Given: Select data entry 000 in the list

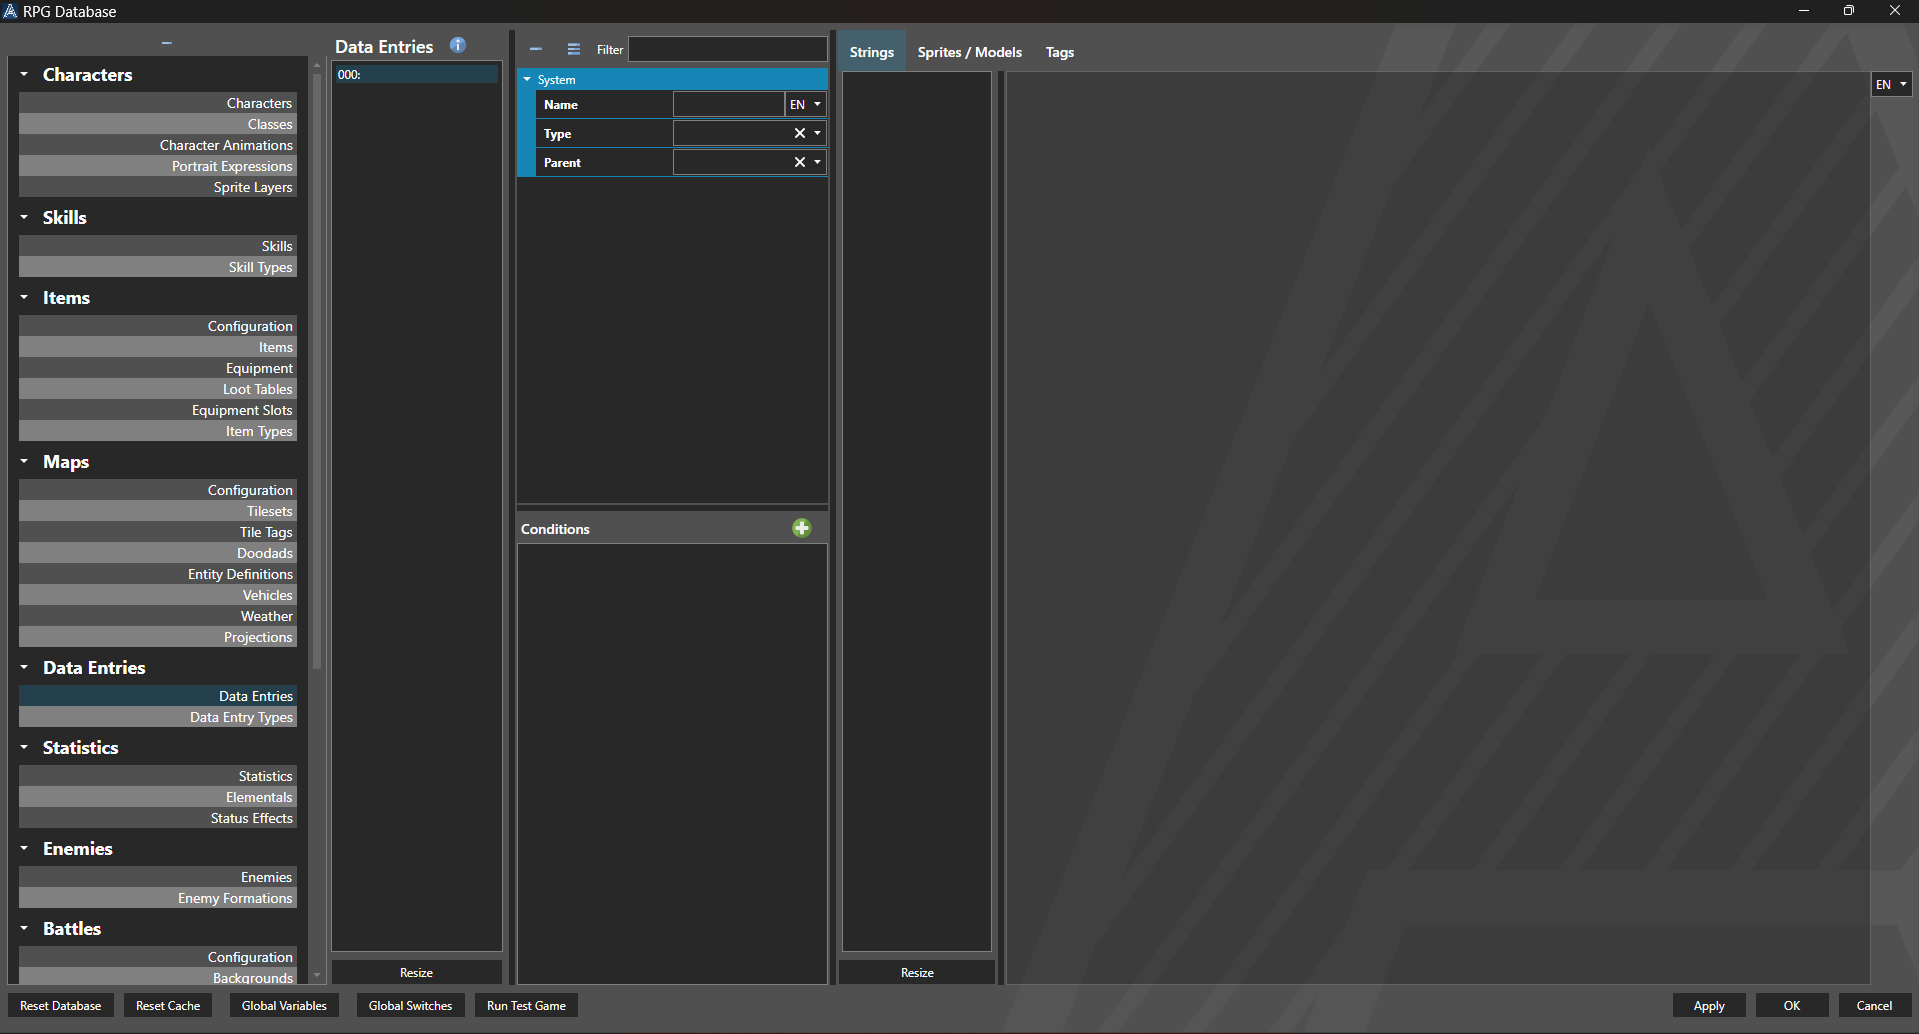Looking at the screenshot, I should coord(416,73).
